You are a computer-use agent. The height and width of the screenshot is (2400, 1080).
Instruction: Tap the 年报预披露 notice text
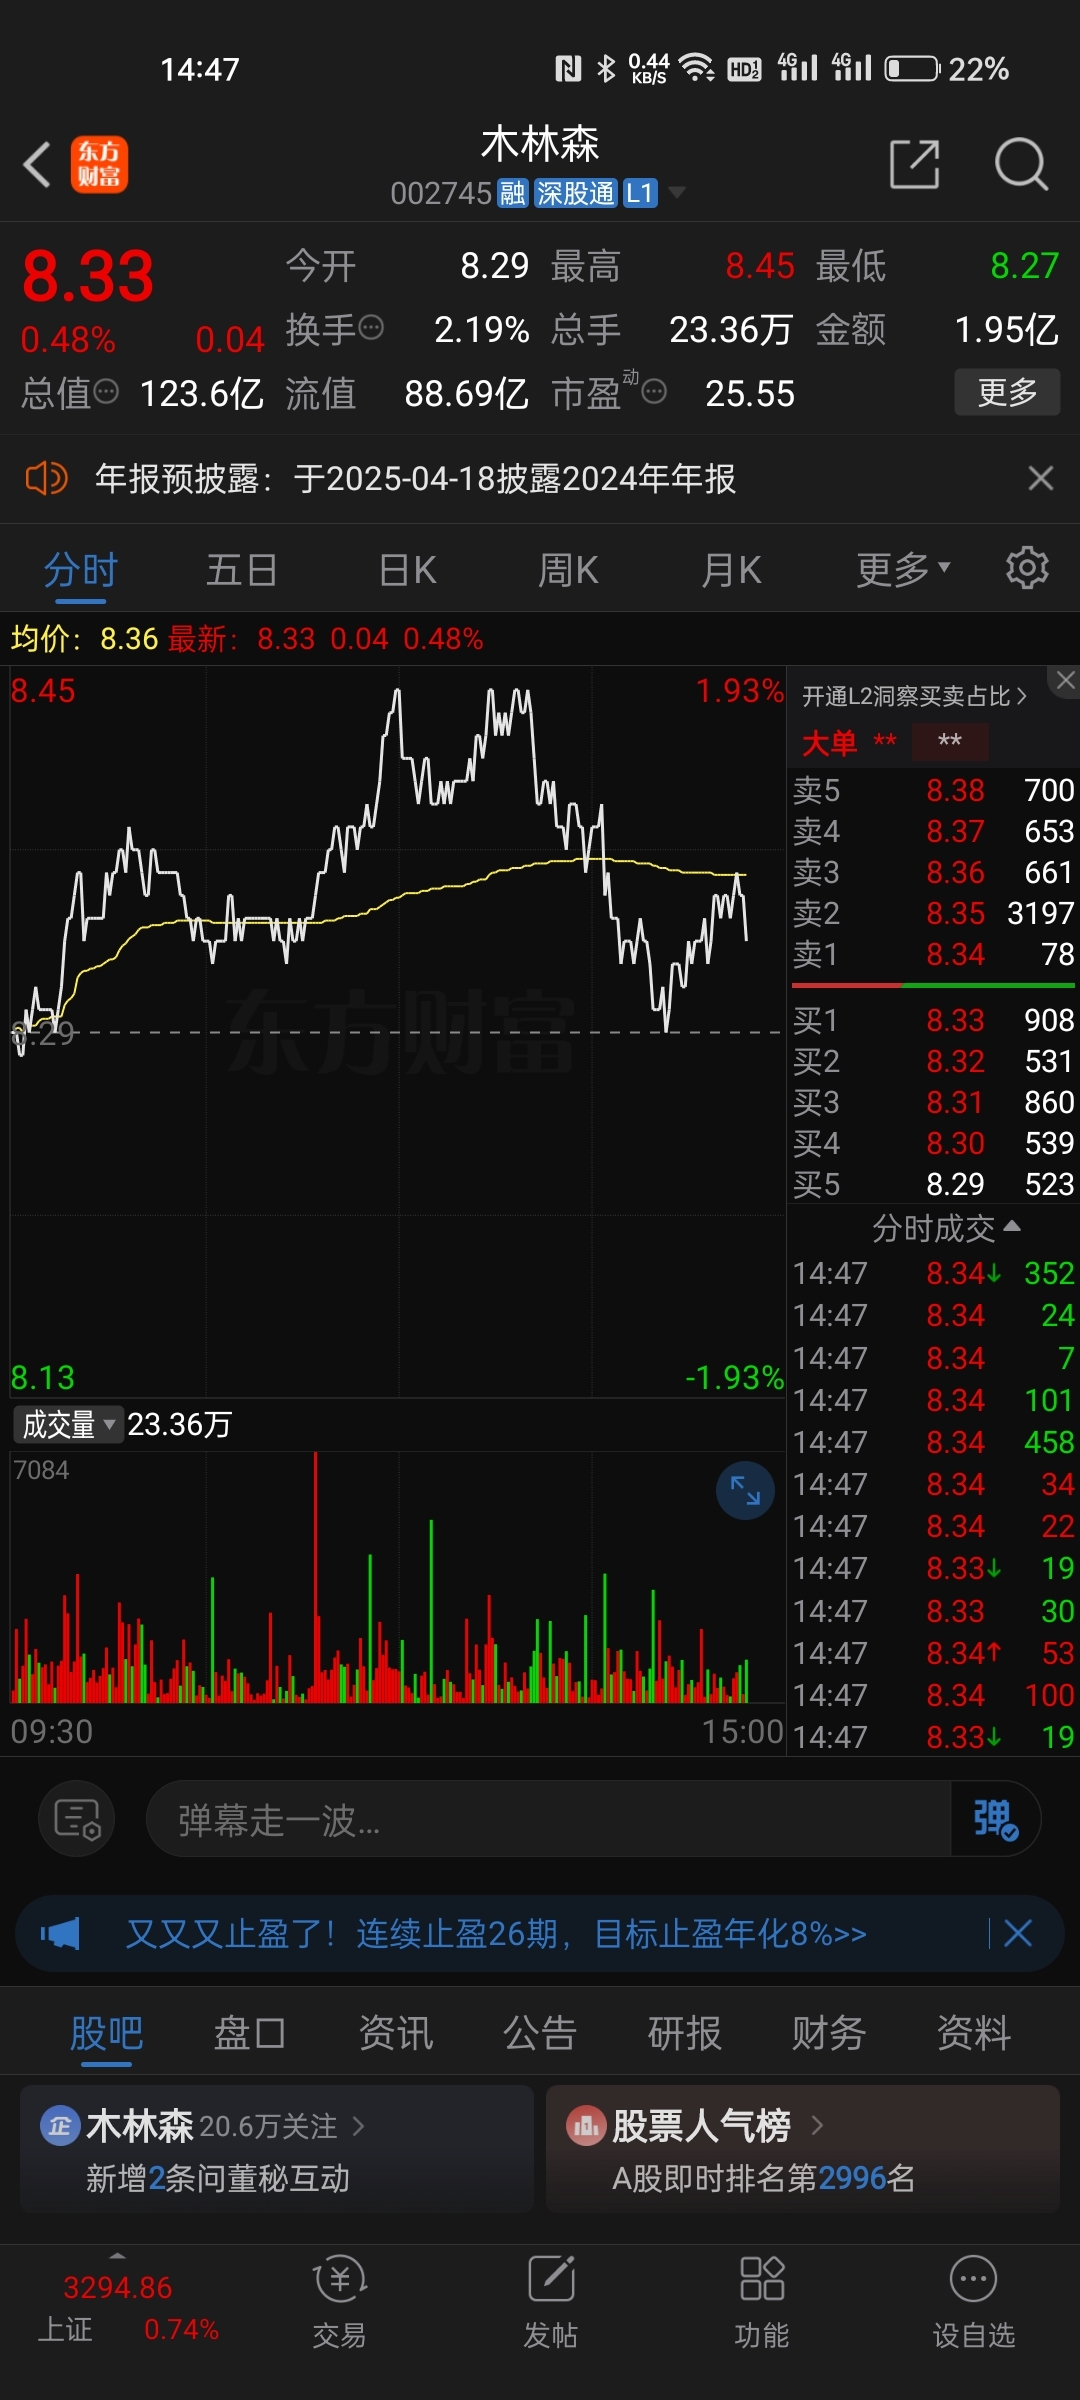coord(415,479)
